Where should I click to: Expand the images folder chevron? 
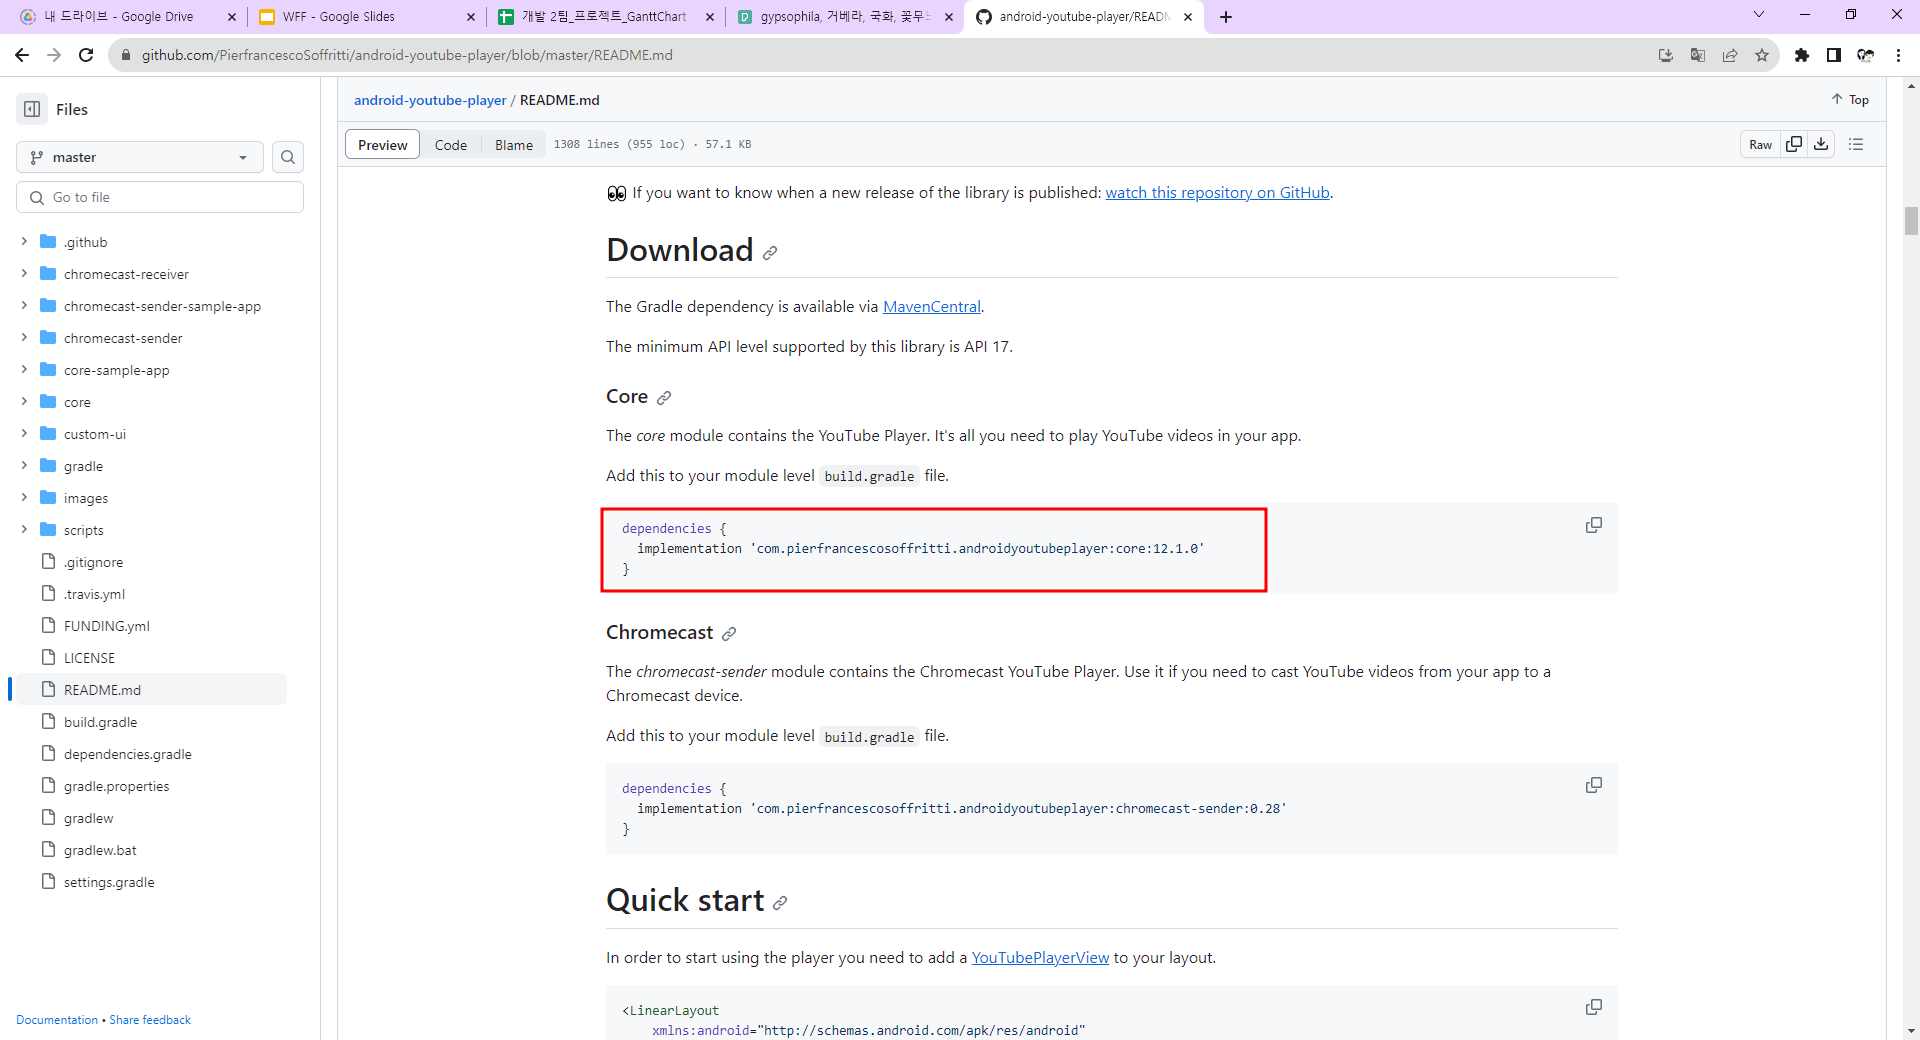coord(24,498)
